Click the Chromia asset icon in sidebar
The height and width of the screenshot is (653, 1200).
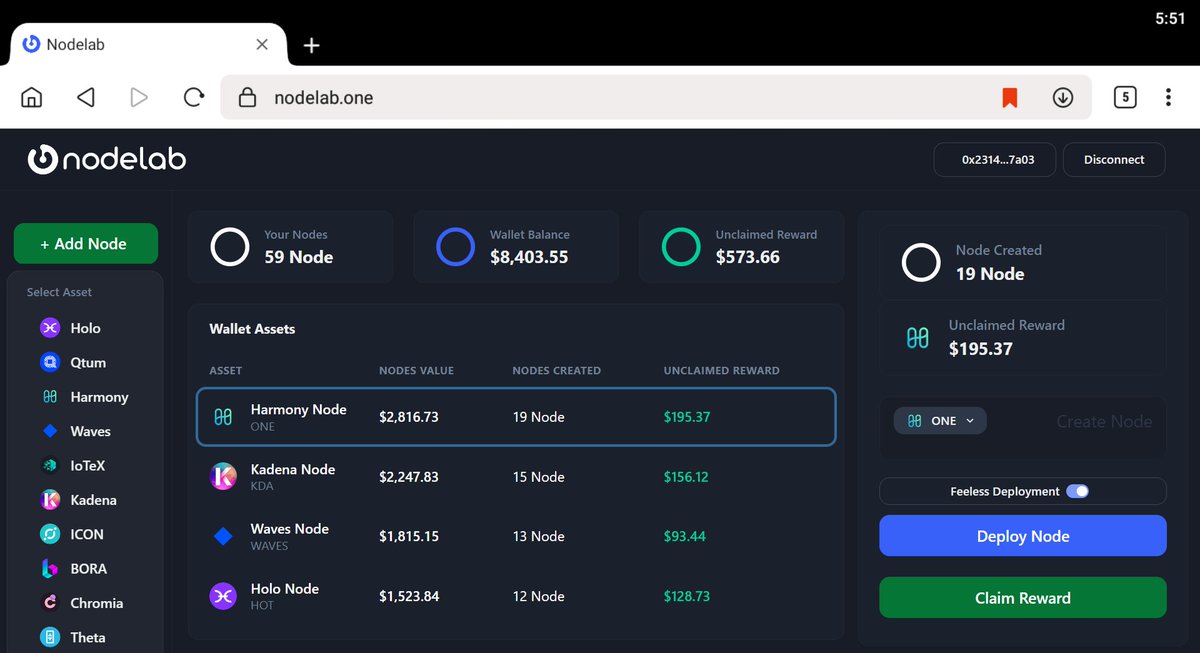[x=50, y=603]
